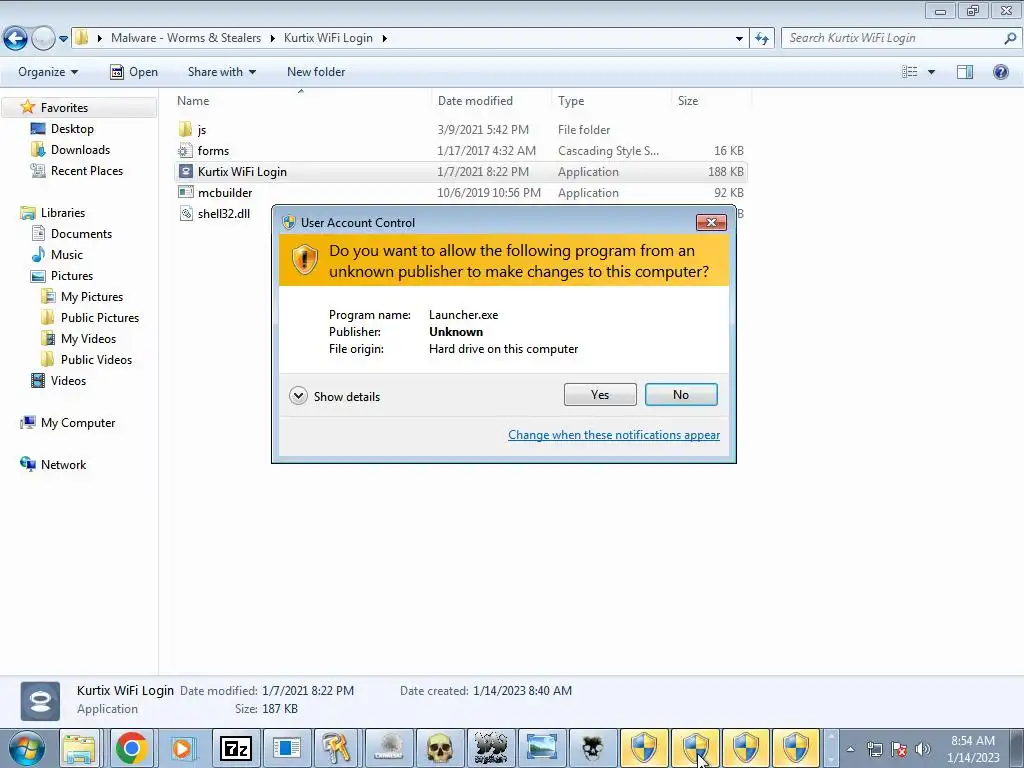Show hidden icons in the system tray

point(850,750)
